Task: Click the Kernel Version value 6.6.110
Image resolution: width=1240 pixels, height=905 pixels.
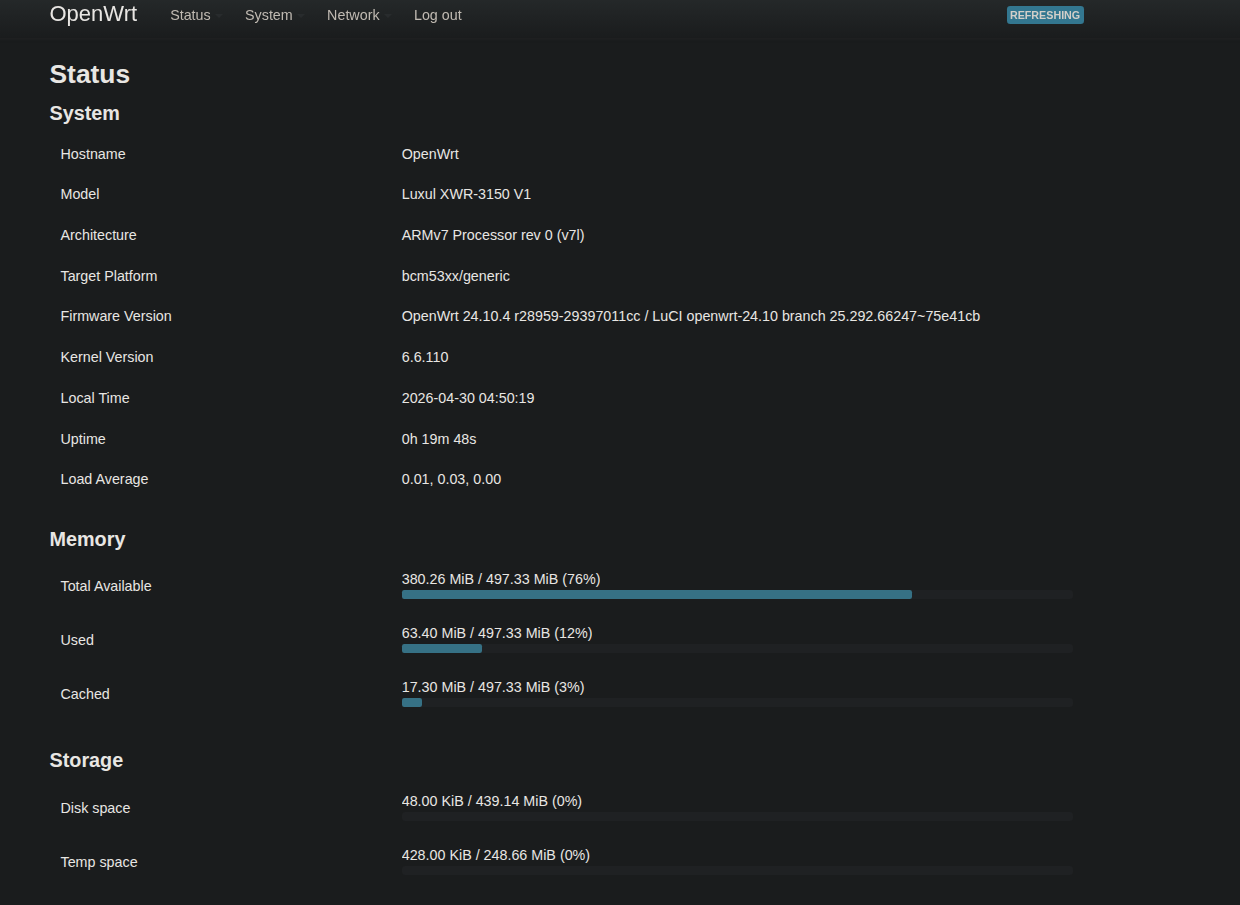Action: pos(425,357)
